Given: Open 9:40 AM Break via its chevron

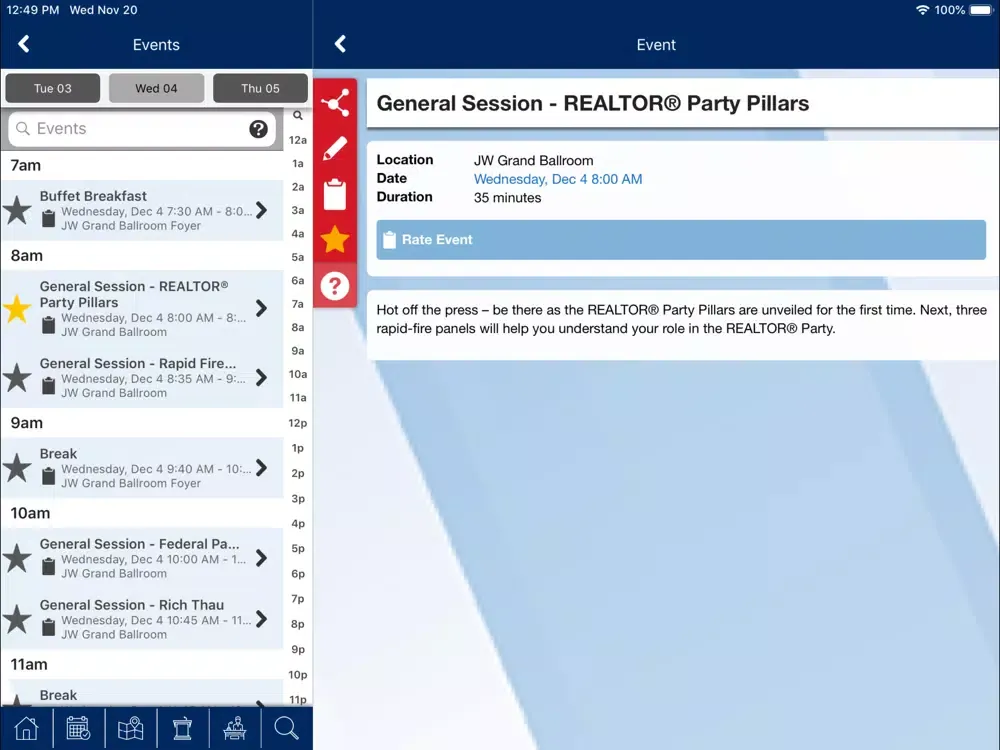Looking at the screenshot, I should pyautogui.click(x=261, y=467).
